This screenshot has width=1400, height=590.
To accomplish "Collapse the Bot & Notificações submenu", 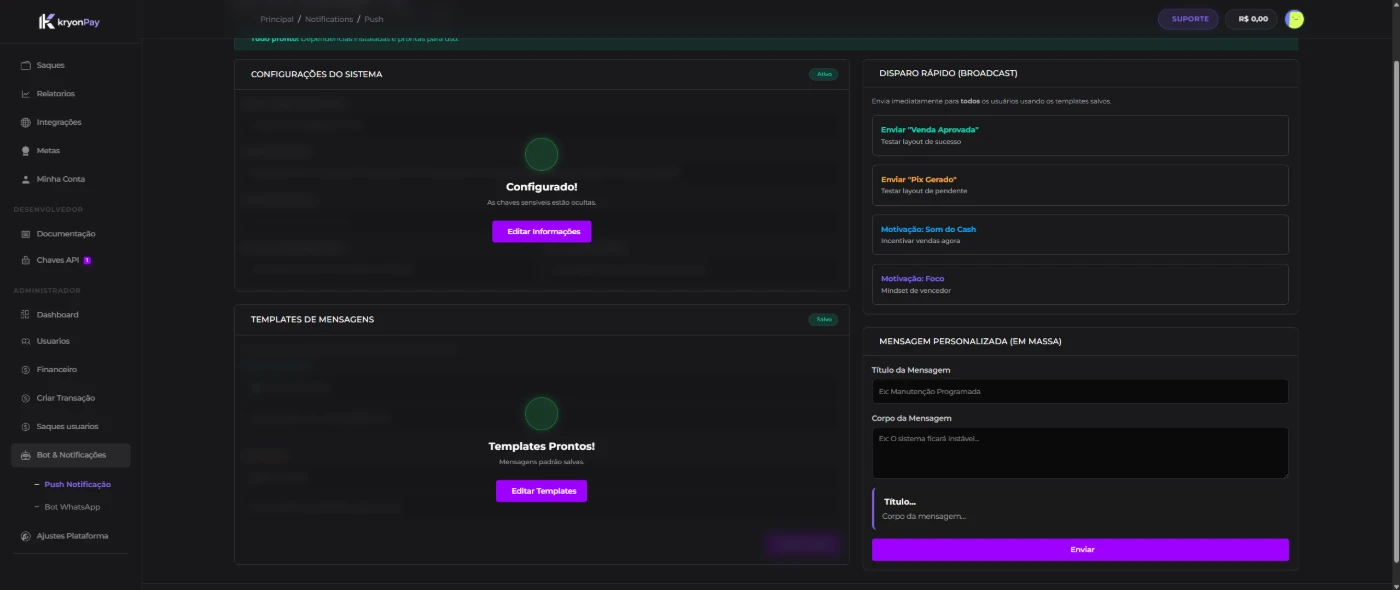I will click(x=70, y=455).
